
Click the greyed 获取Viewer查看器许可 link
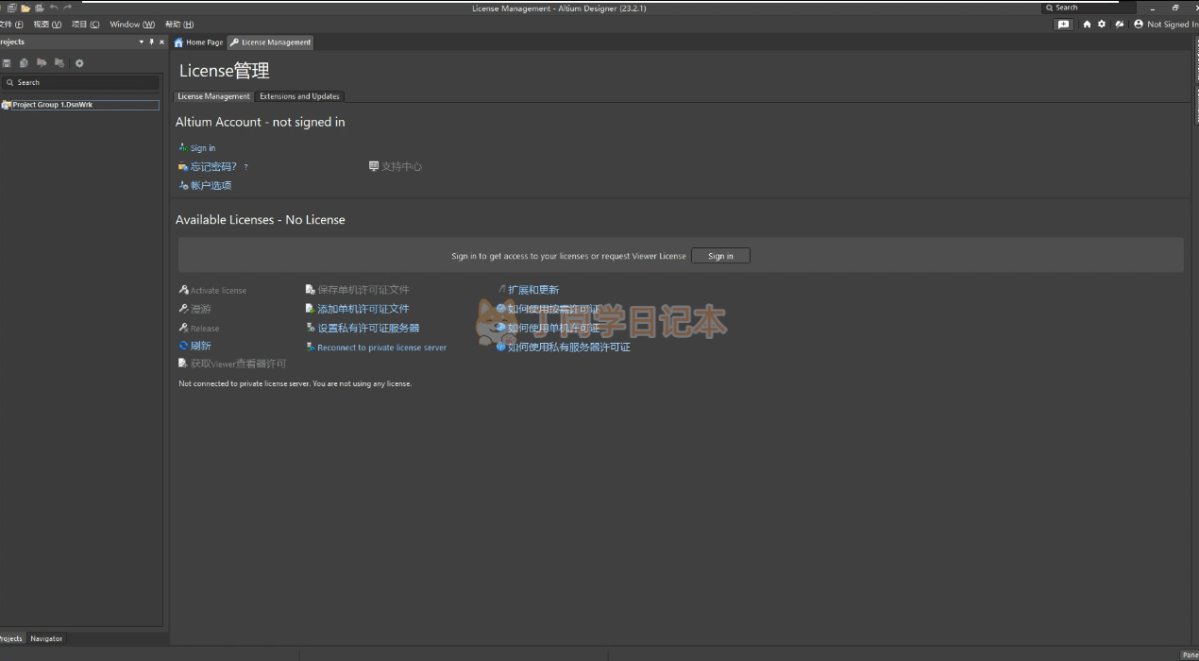238,364
